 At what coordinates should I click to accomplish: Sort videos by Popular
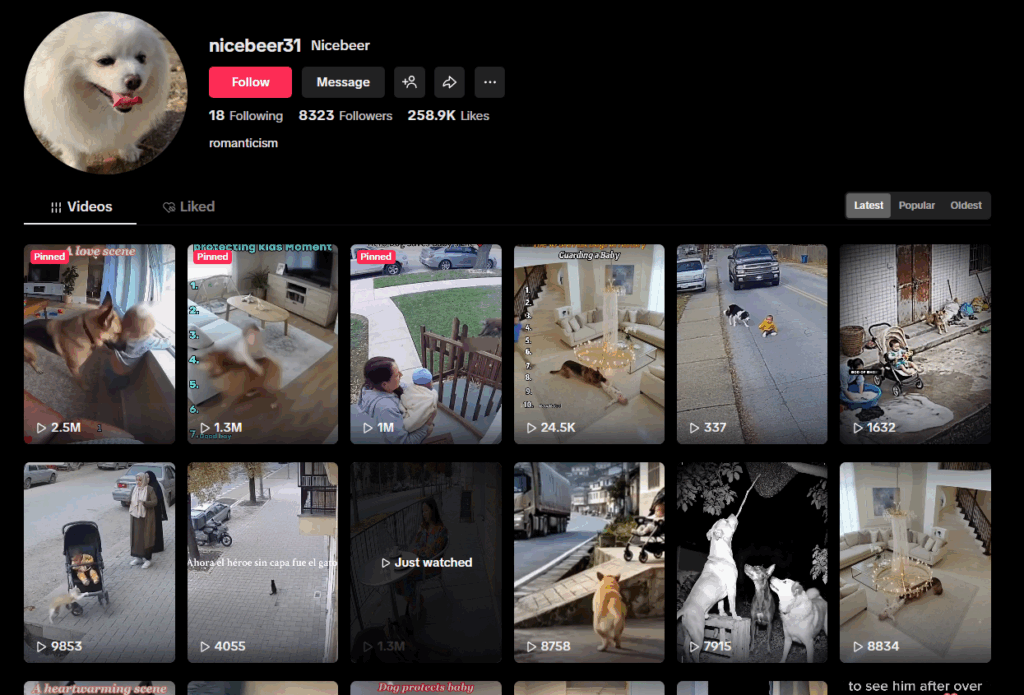click(916, 206)
